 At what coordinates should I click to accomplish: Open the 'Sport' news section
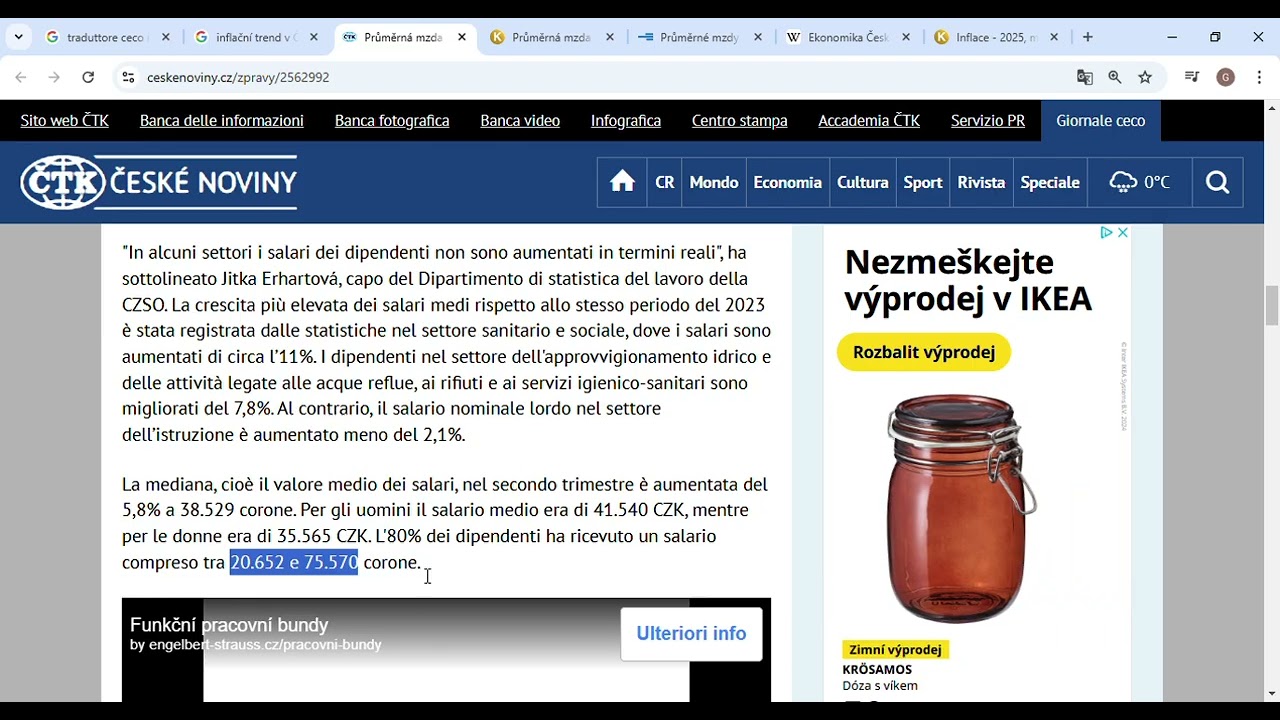[923, 182]
